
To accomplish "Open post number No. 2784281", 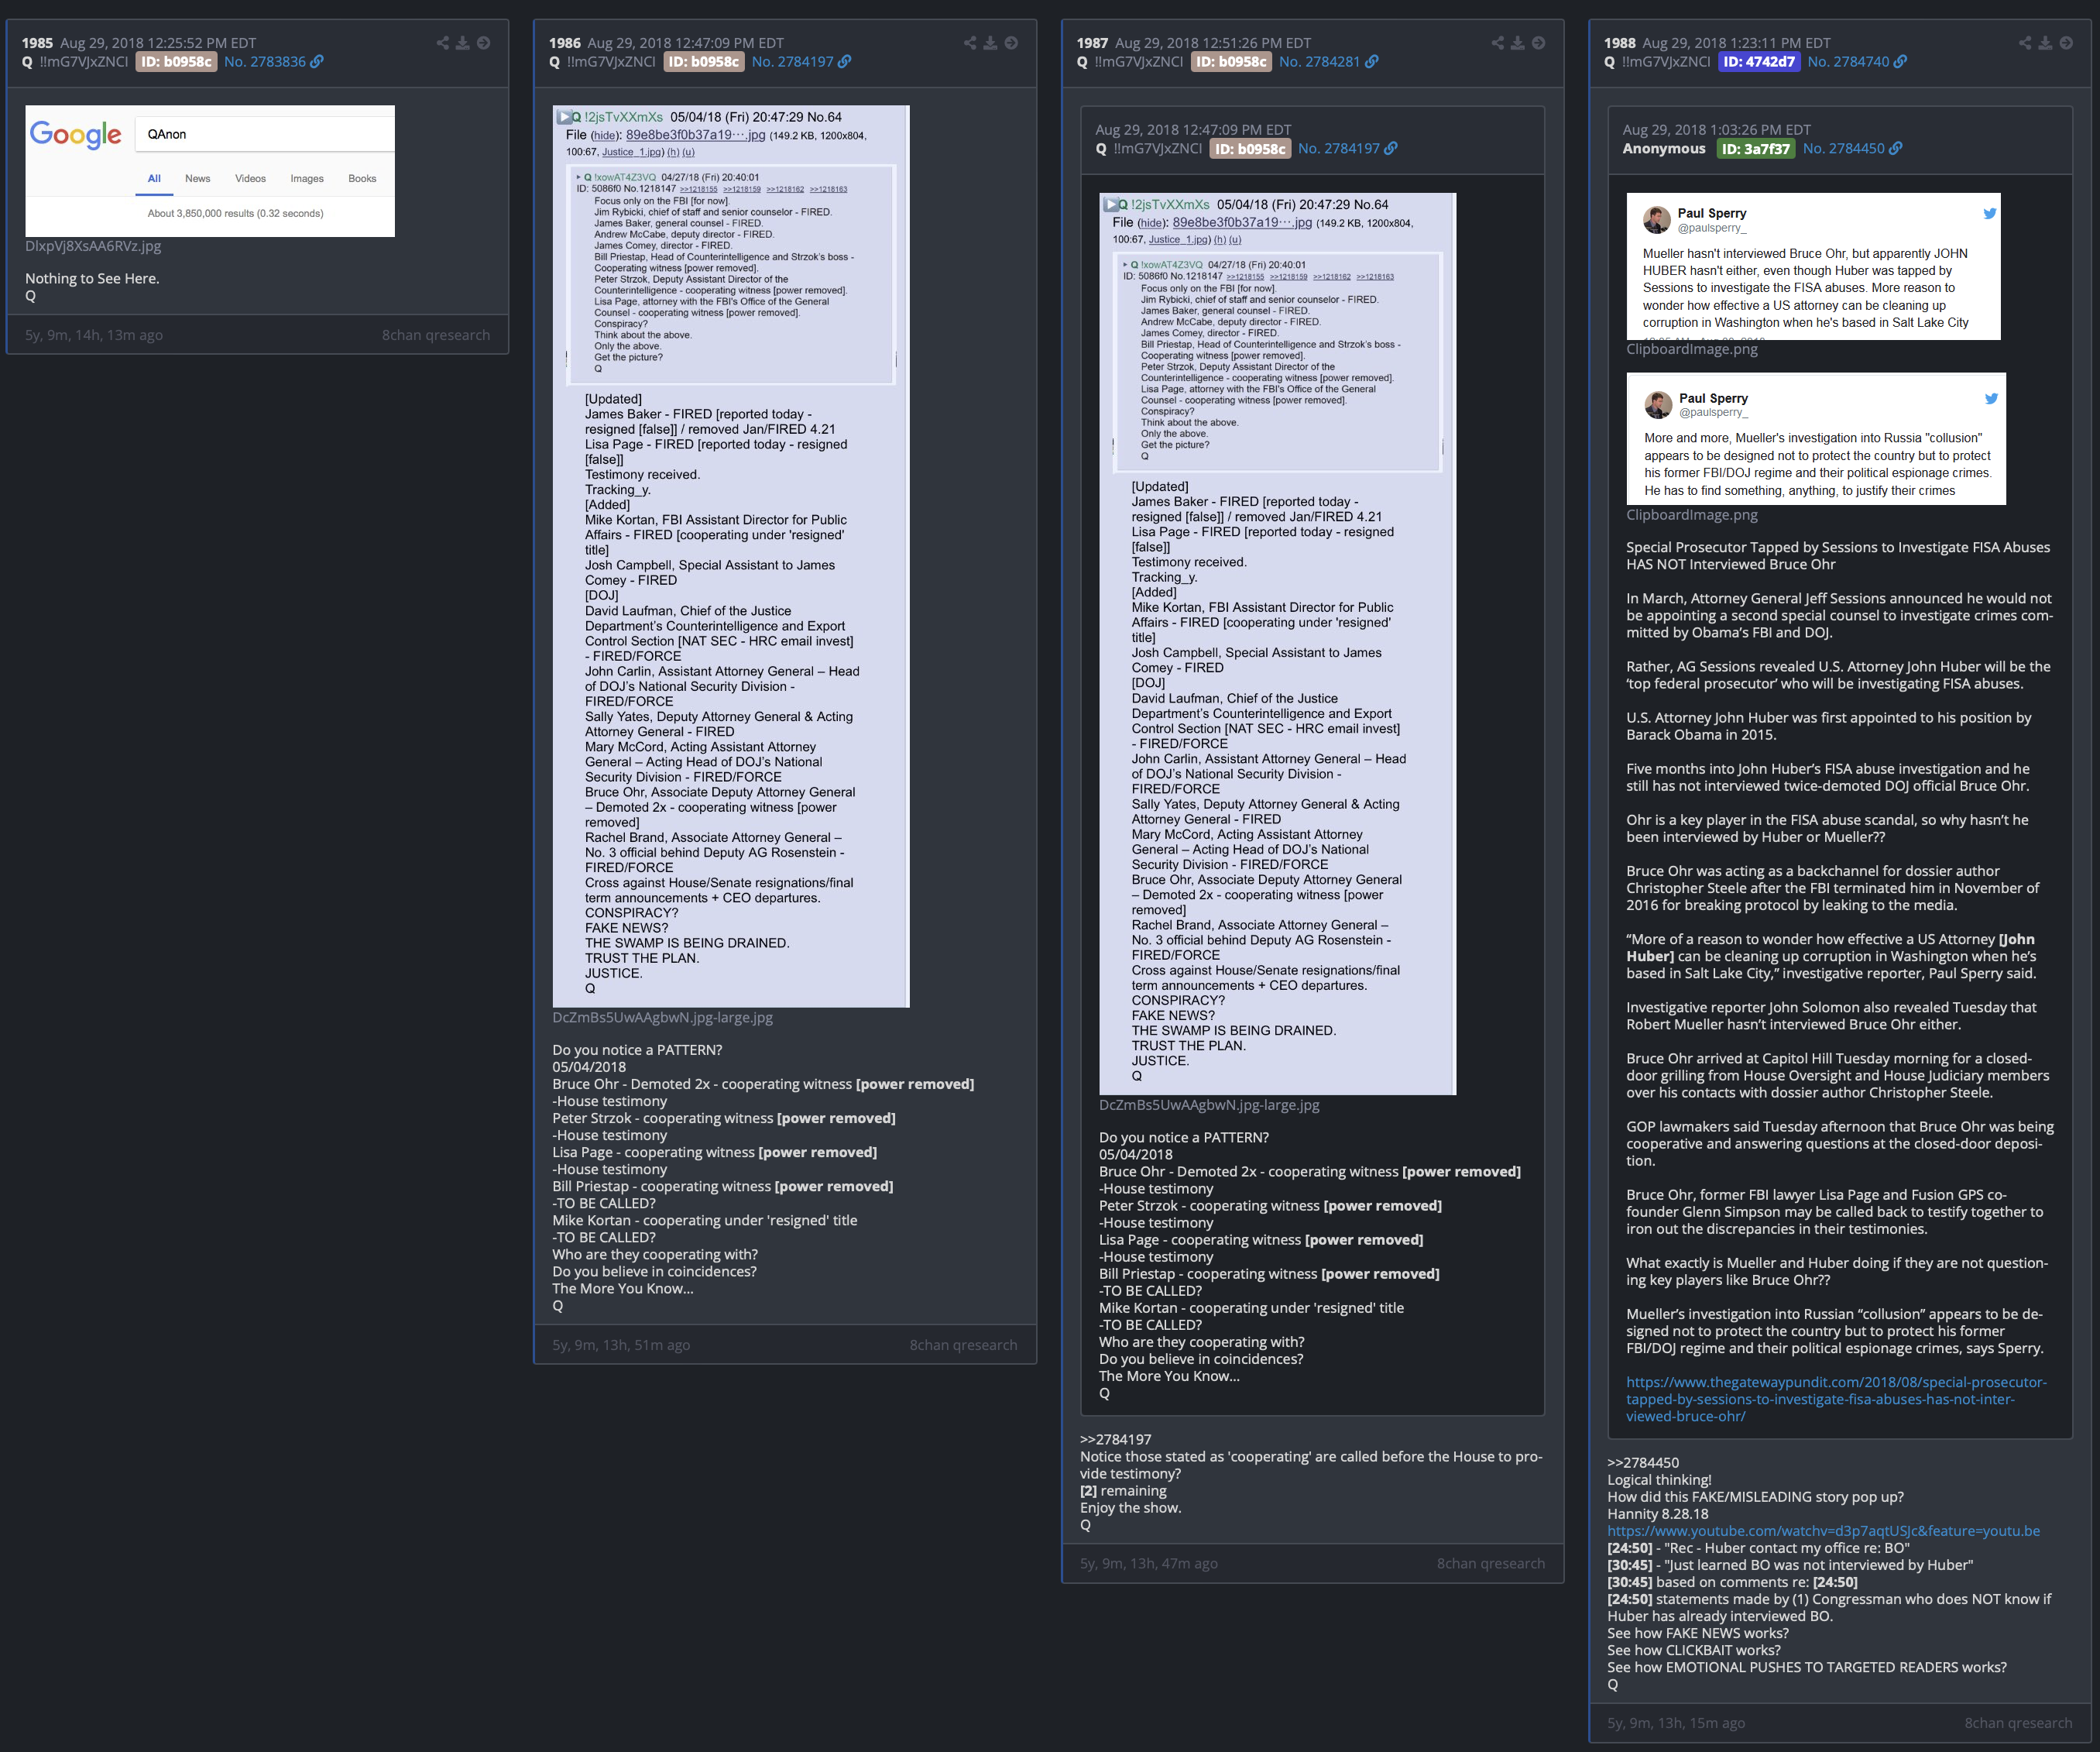I will [x=1319, y=62].
